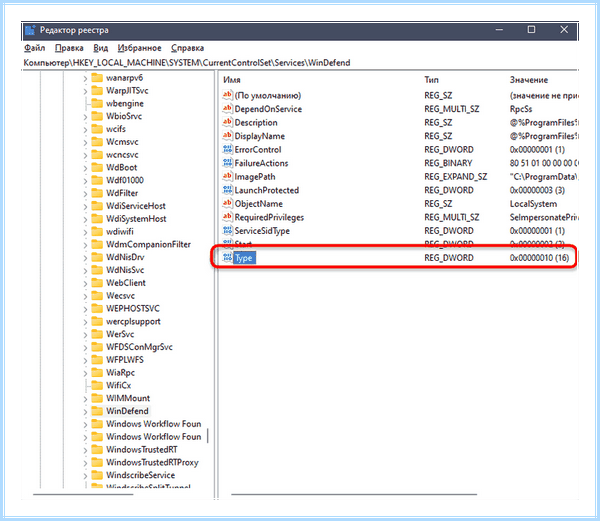The height and width of the screenshot is (521, 600).
Task: Click the registry path address bar
Action: (300, 62)
